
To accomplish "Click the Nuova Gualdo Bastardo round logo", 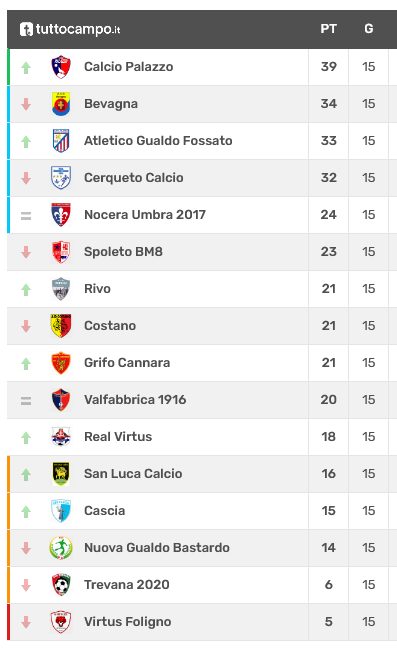I will pos(61,548).
